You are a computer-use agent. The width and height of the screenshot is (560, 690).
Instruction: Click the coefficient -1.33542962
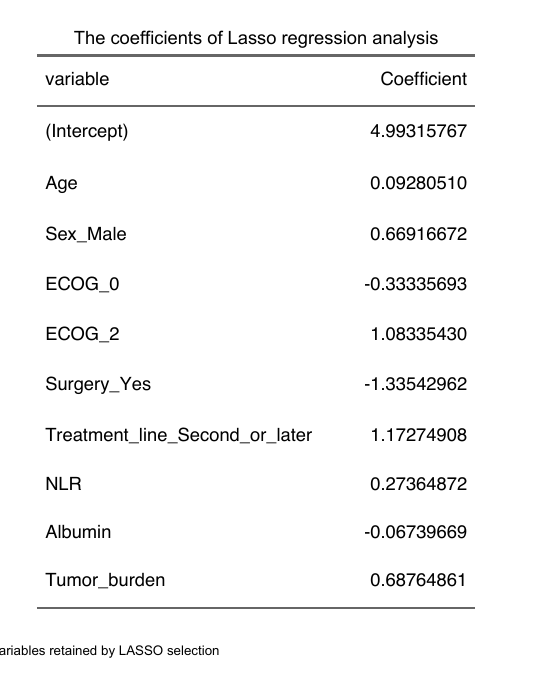point(415,384)
